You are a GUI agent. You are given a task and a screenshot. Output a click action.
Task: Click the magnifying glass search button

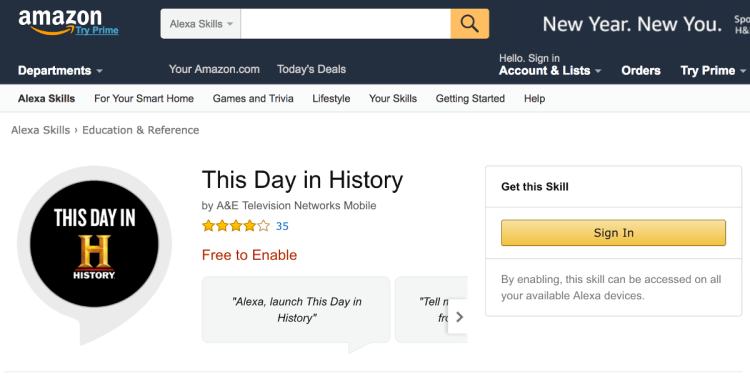coord(469,23)
